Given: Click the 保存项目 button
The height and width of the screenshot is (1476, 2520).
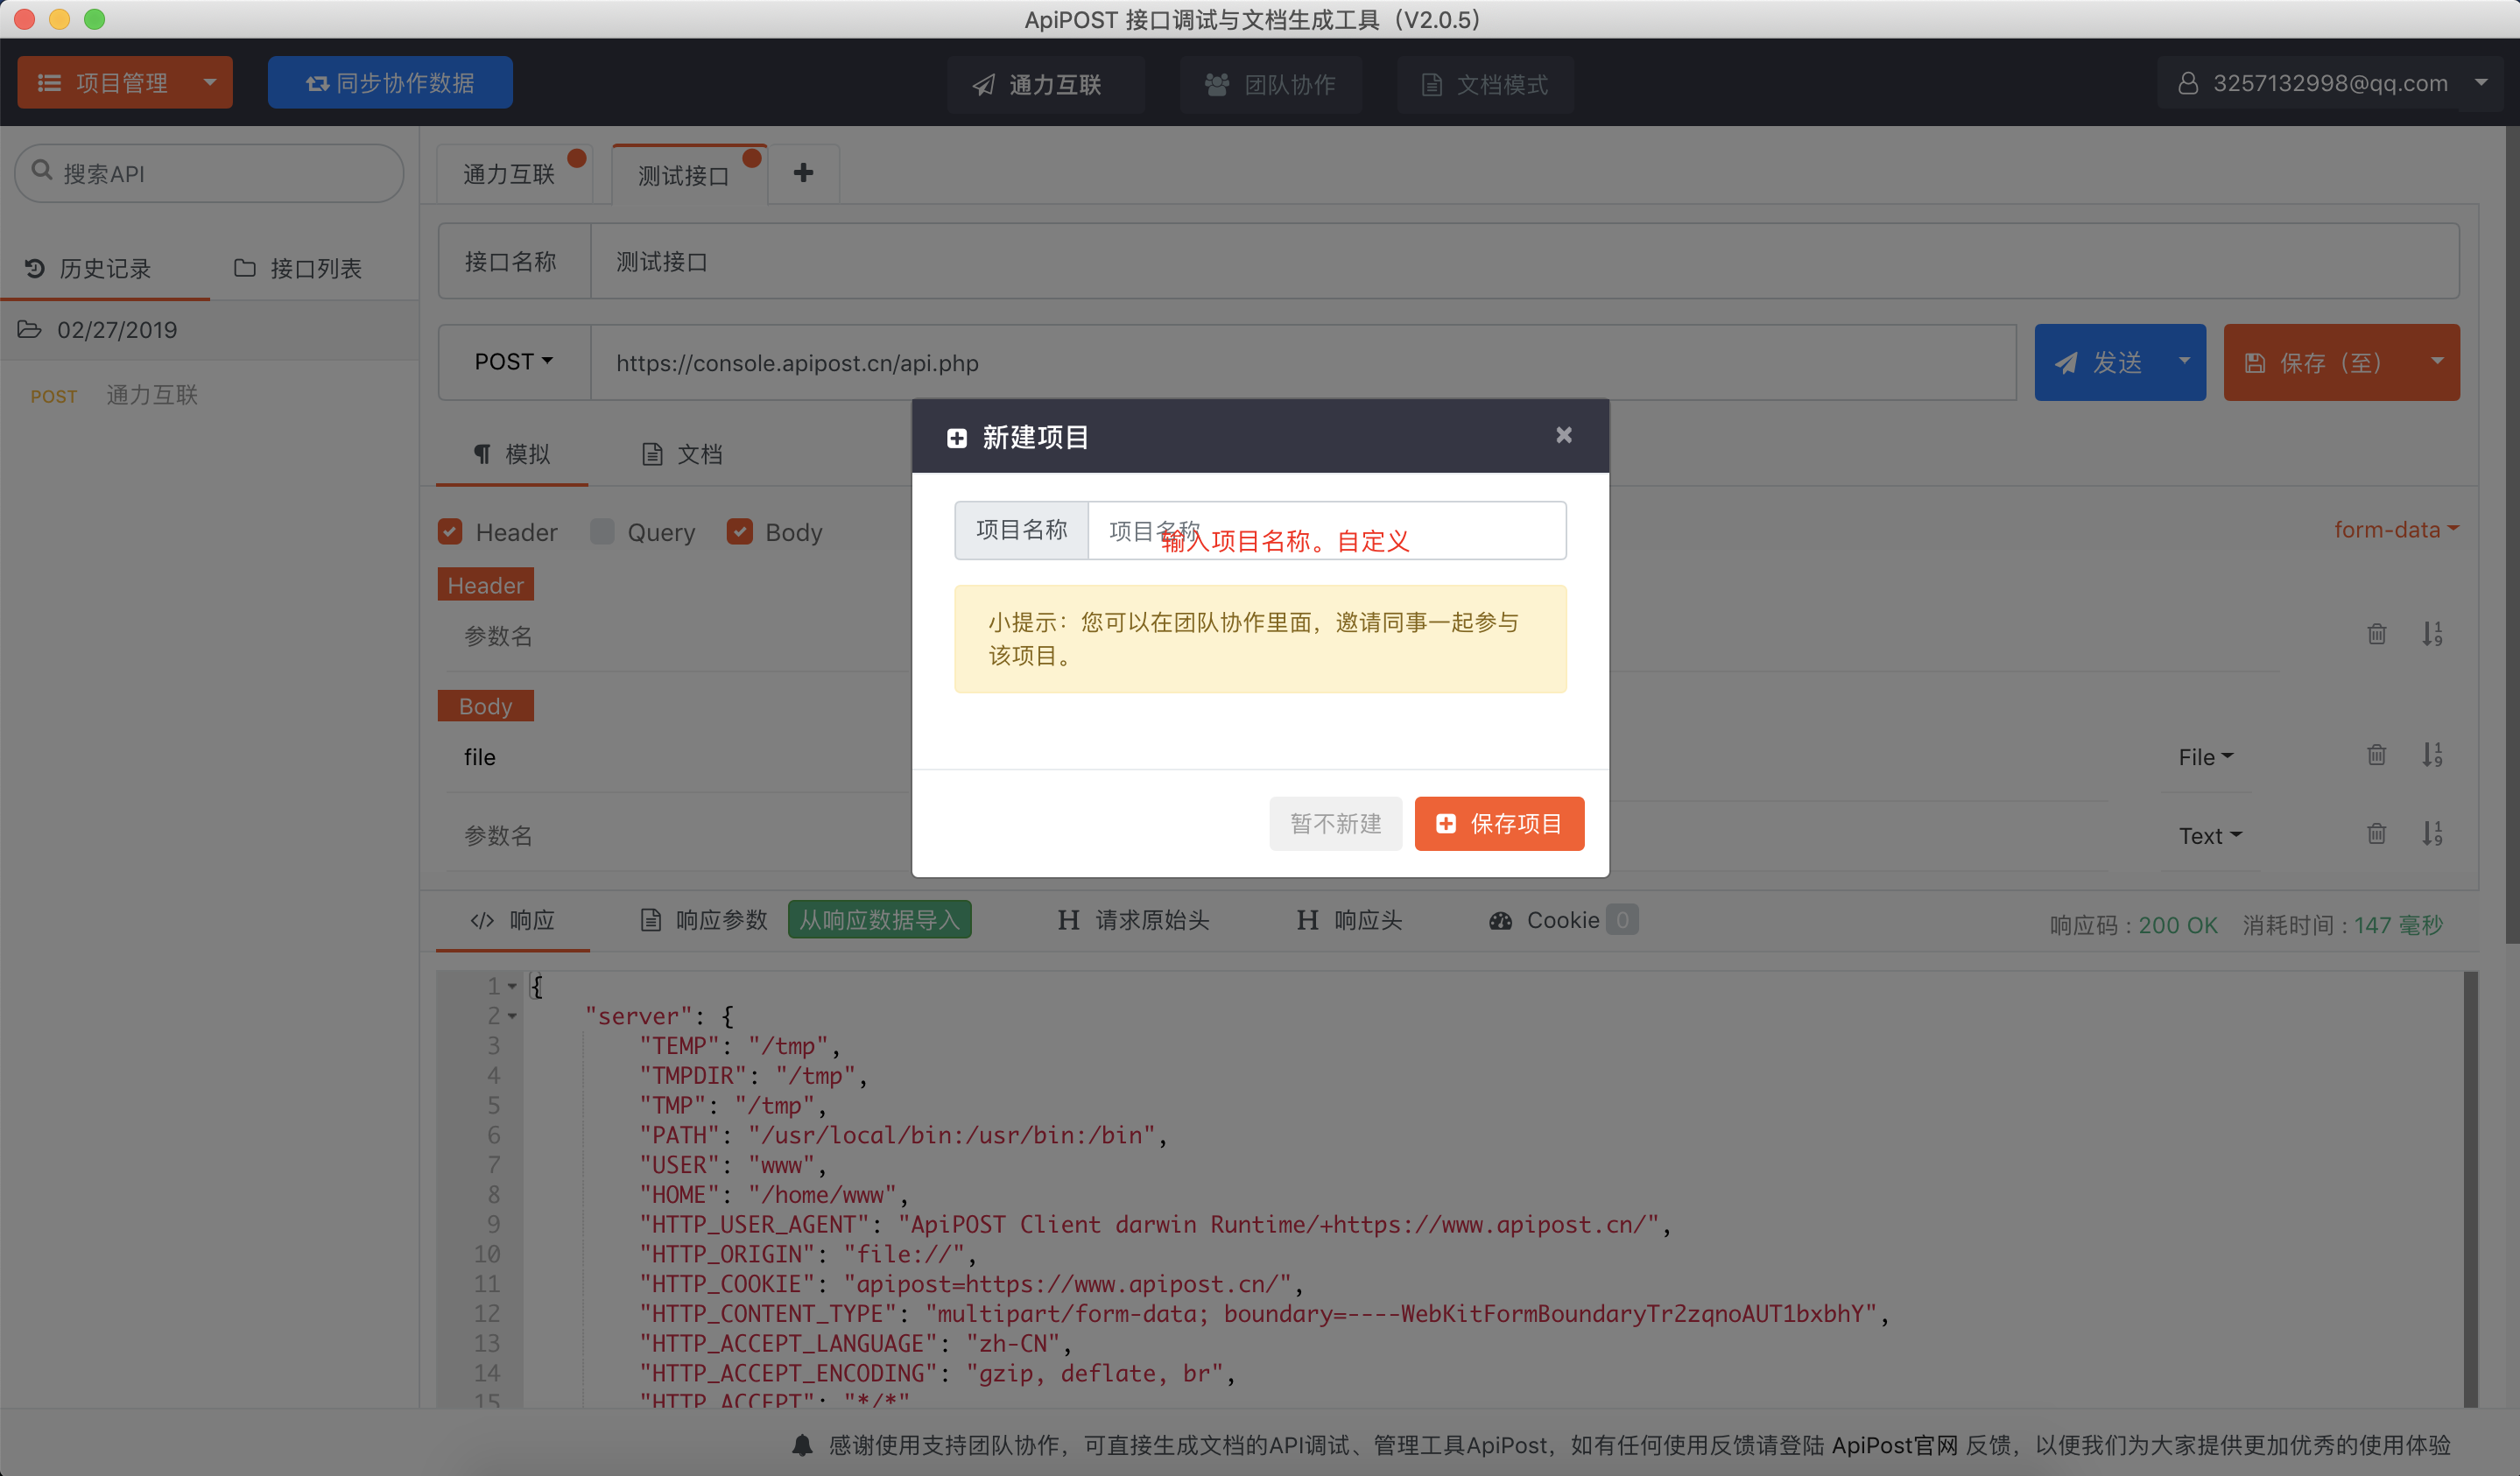Looking at the screenshot, I should pos(1498,823).
